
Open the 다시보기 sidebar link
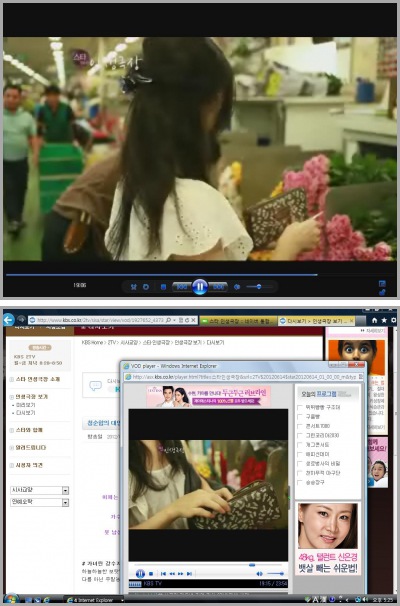click(26, 413)
